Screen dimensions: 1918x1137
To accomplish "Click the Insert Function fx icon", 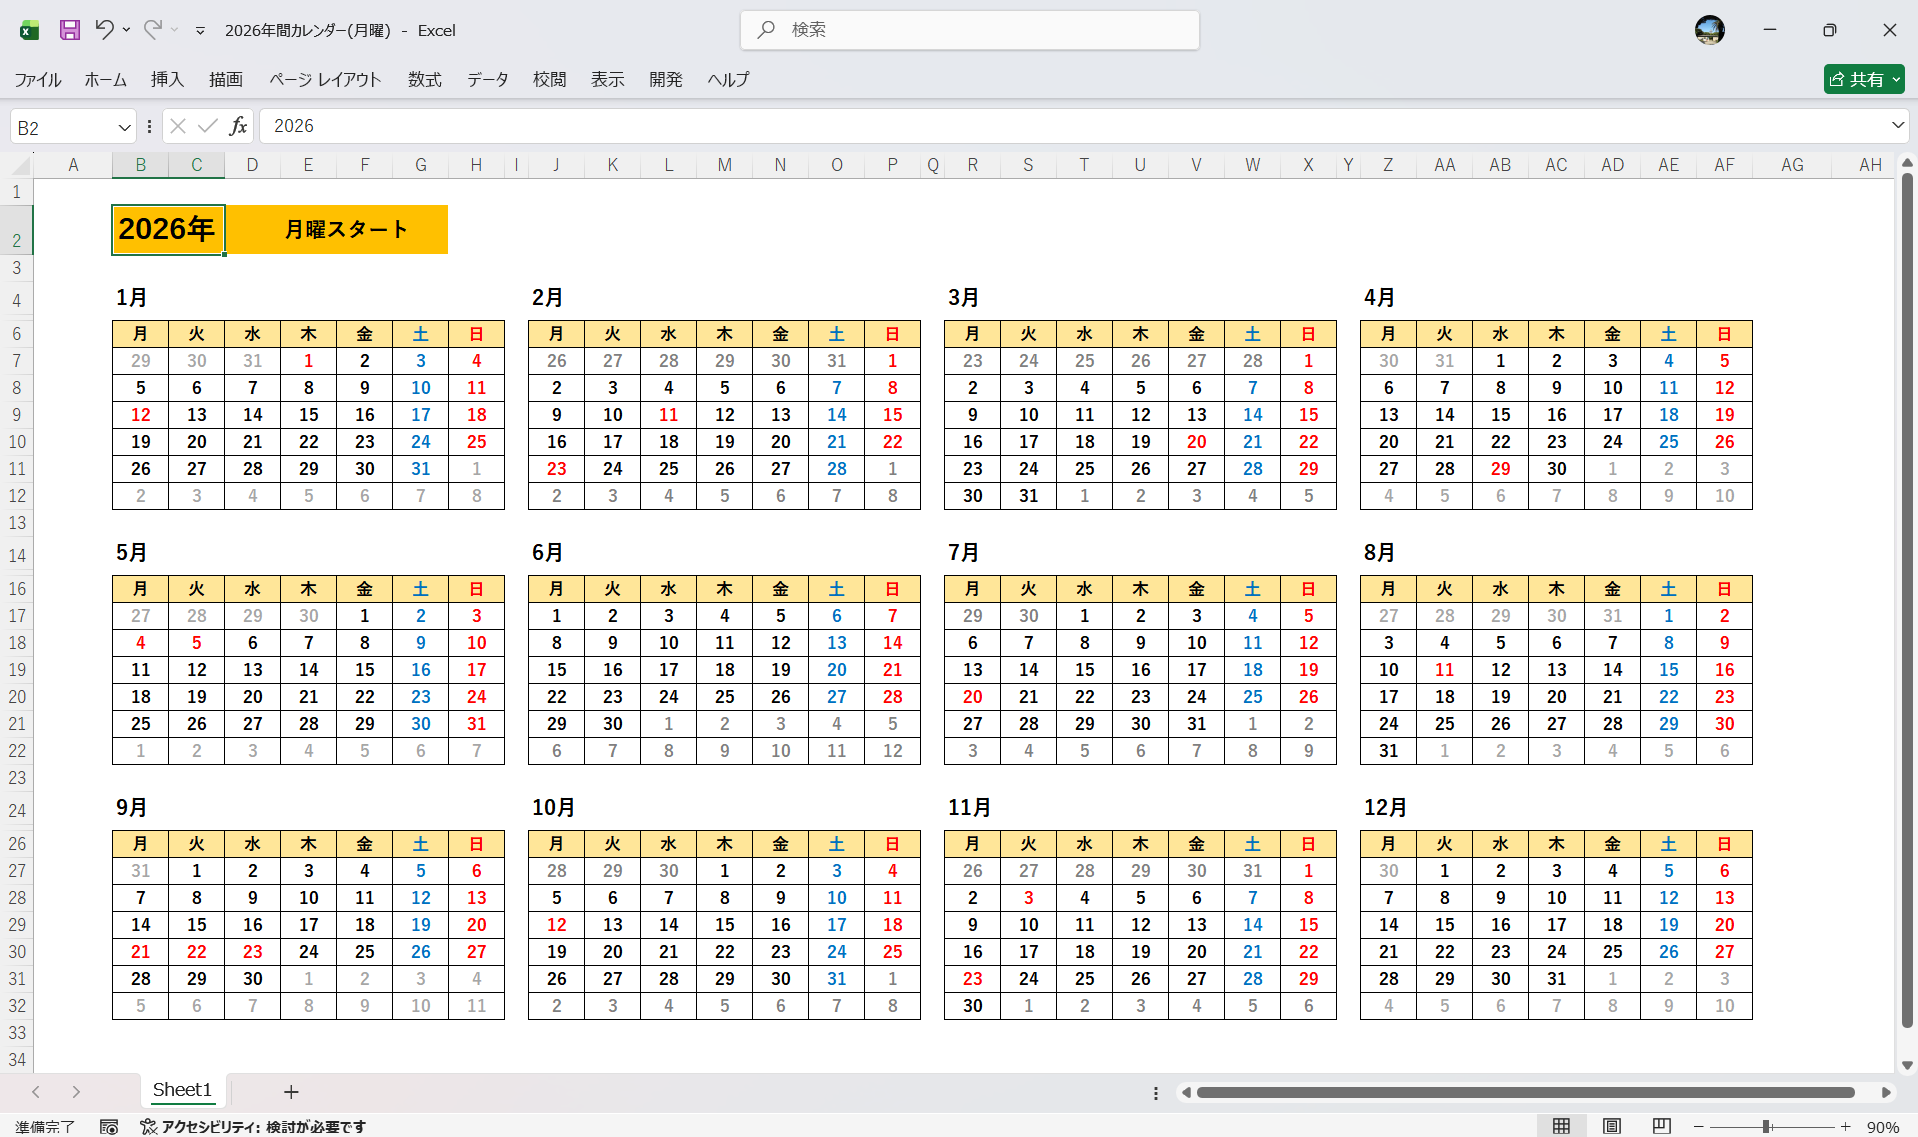I will point(238,126).
